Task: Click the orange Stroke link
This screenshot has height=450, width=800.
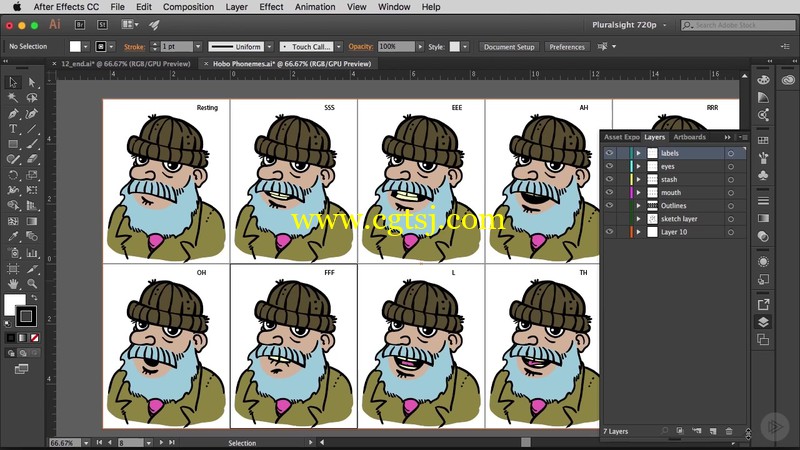Action: point(134,46)
